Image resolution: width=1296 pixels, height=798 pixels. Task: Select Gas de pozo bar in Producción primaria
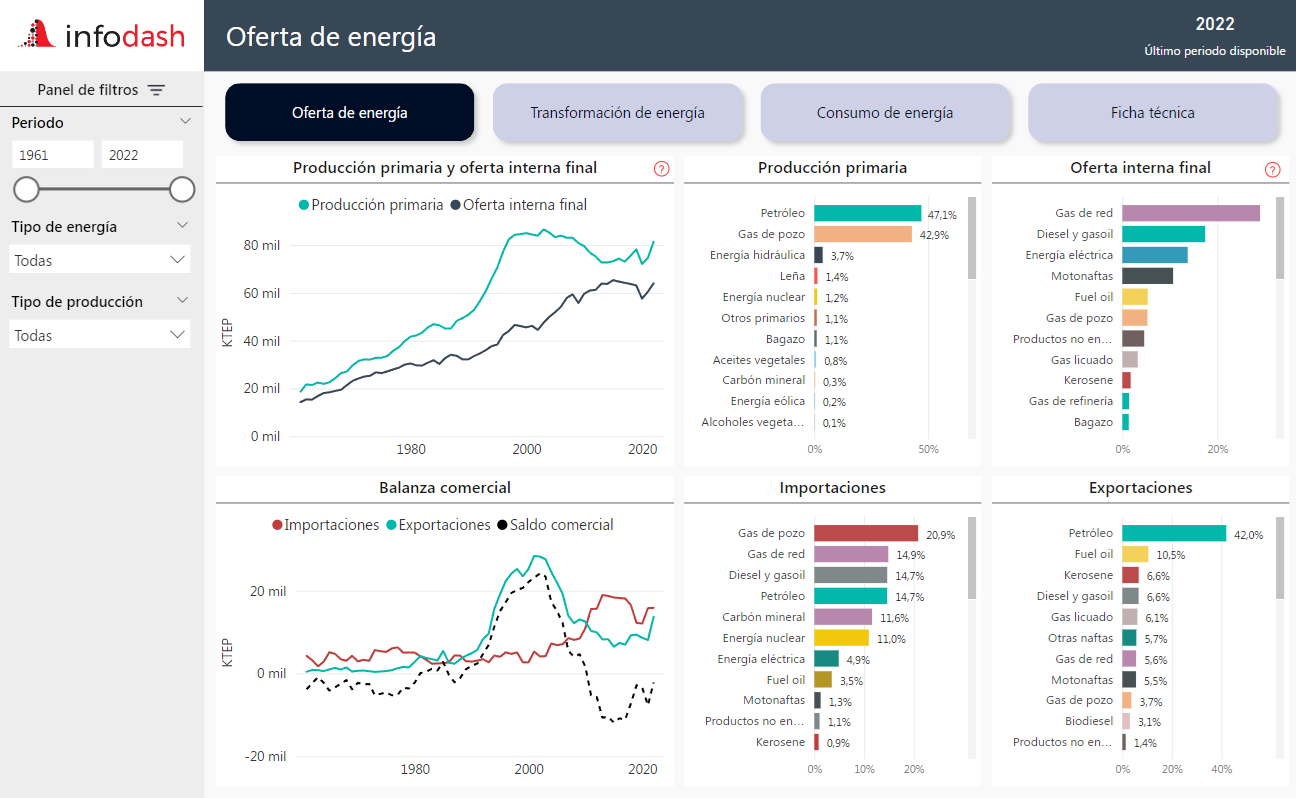863,234
